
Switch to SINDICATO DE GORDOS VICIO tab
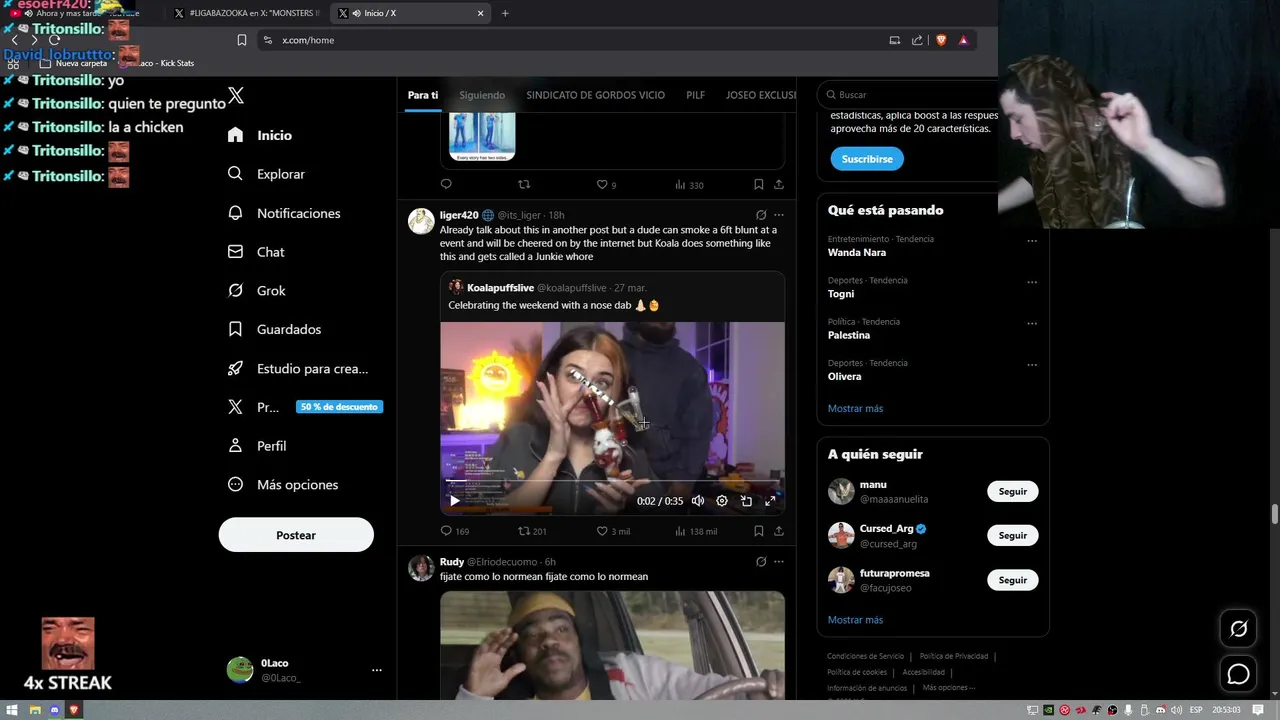coord(595,95)
